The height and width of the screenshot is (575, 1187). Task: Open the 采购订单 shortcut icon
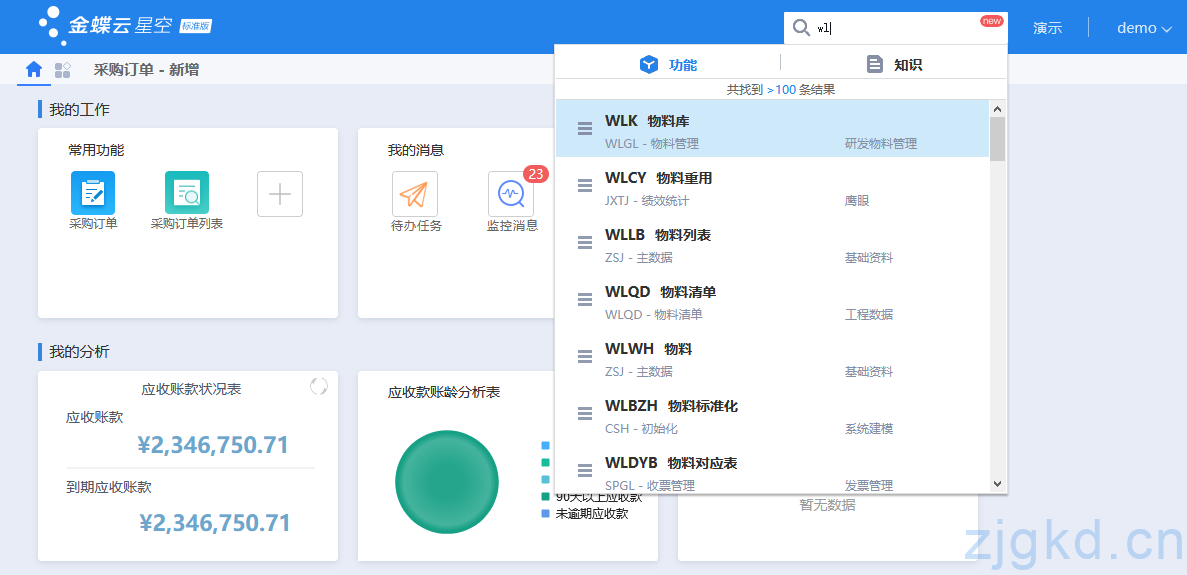click(x=93, y=193)
